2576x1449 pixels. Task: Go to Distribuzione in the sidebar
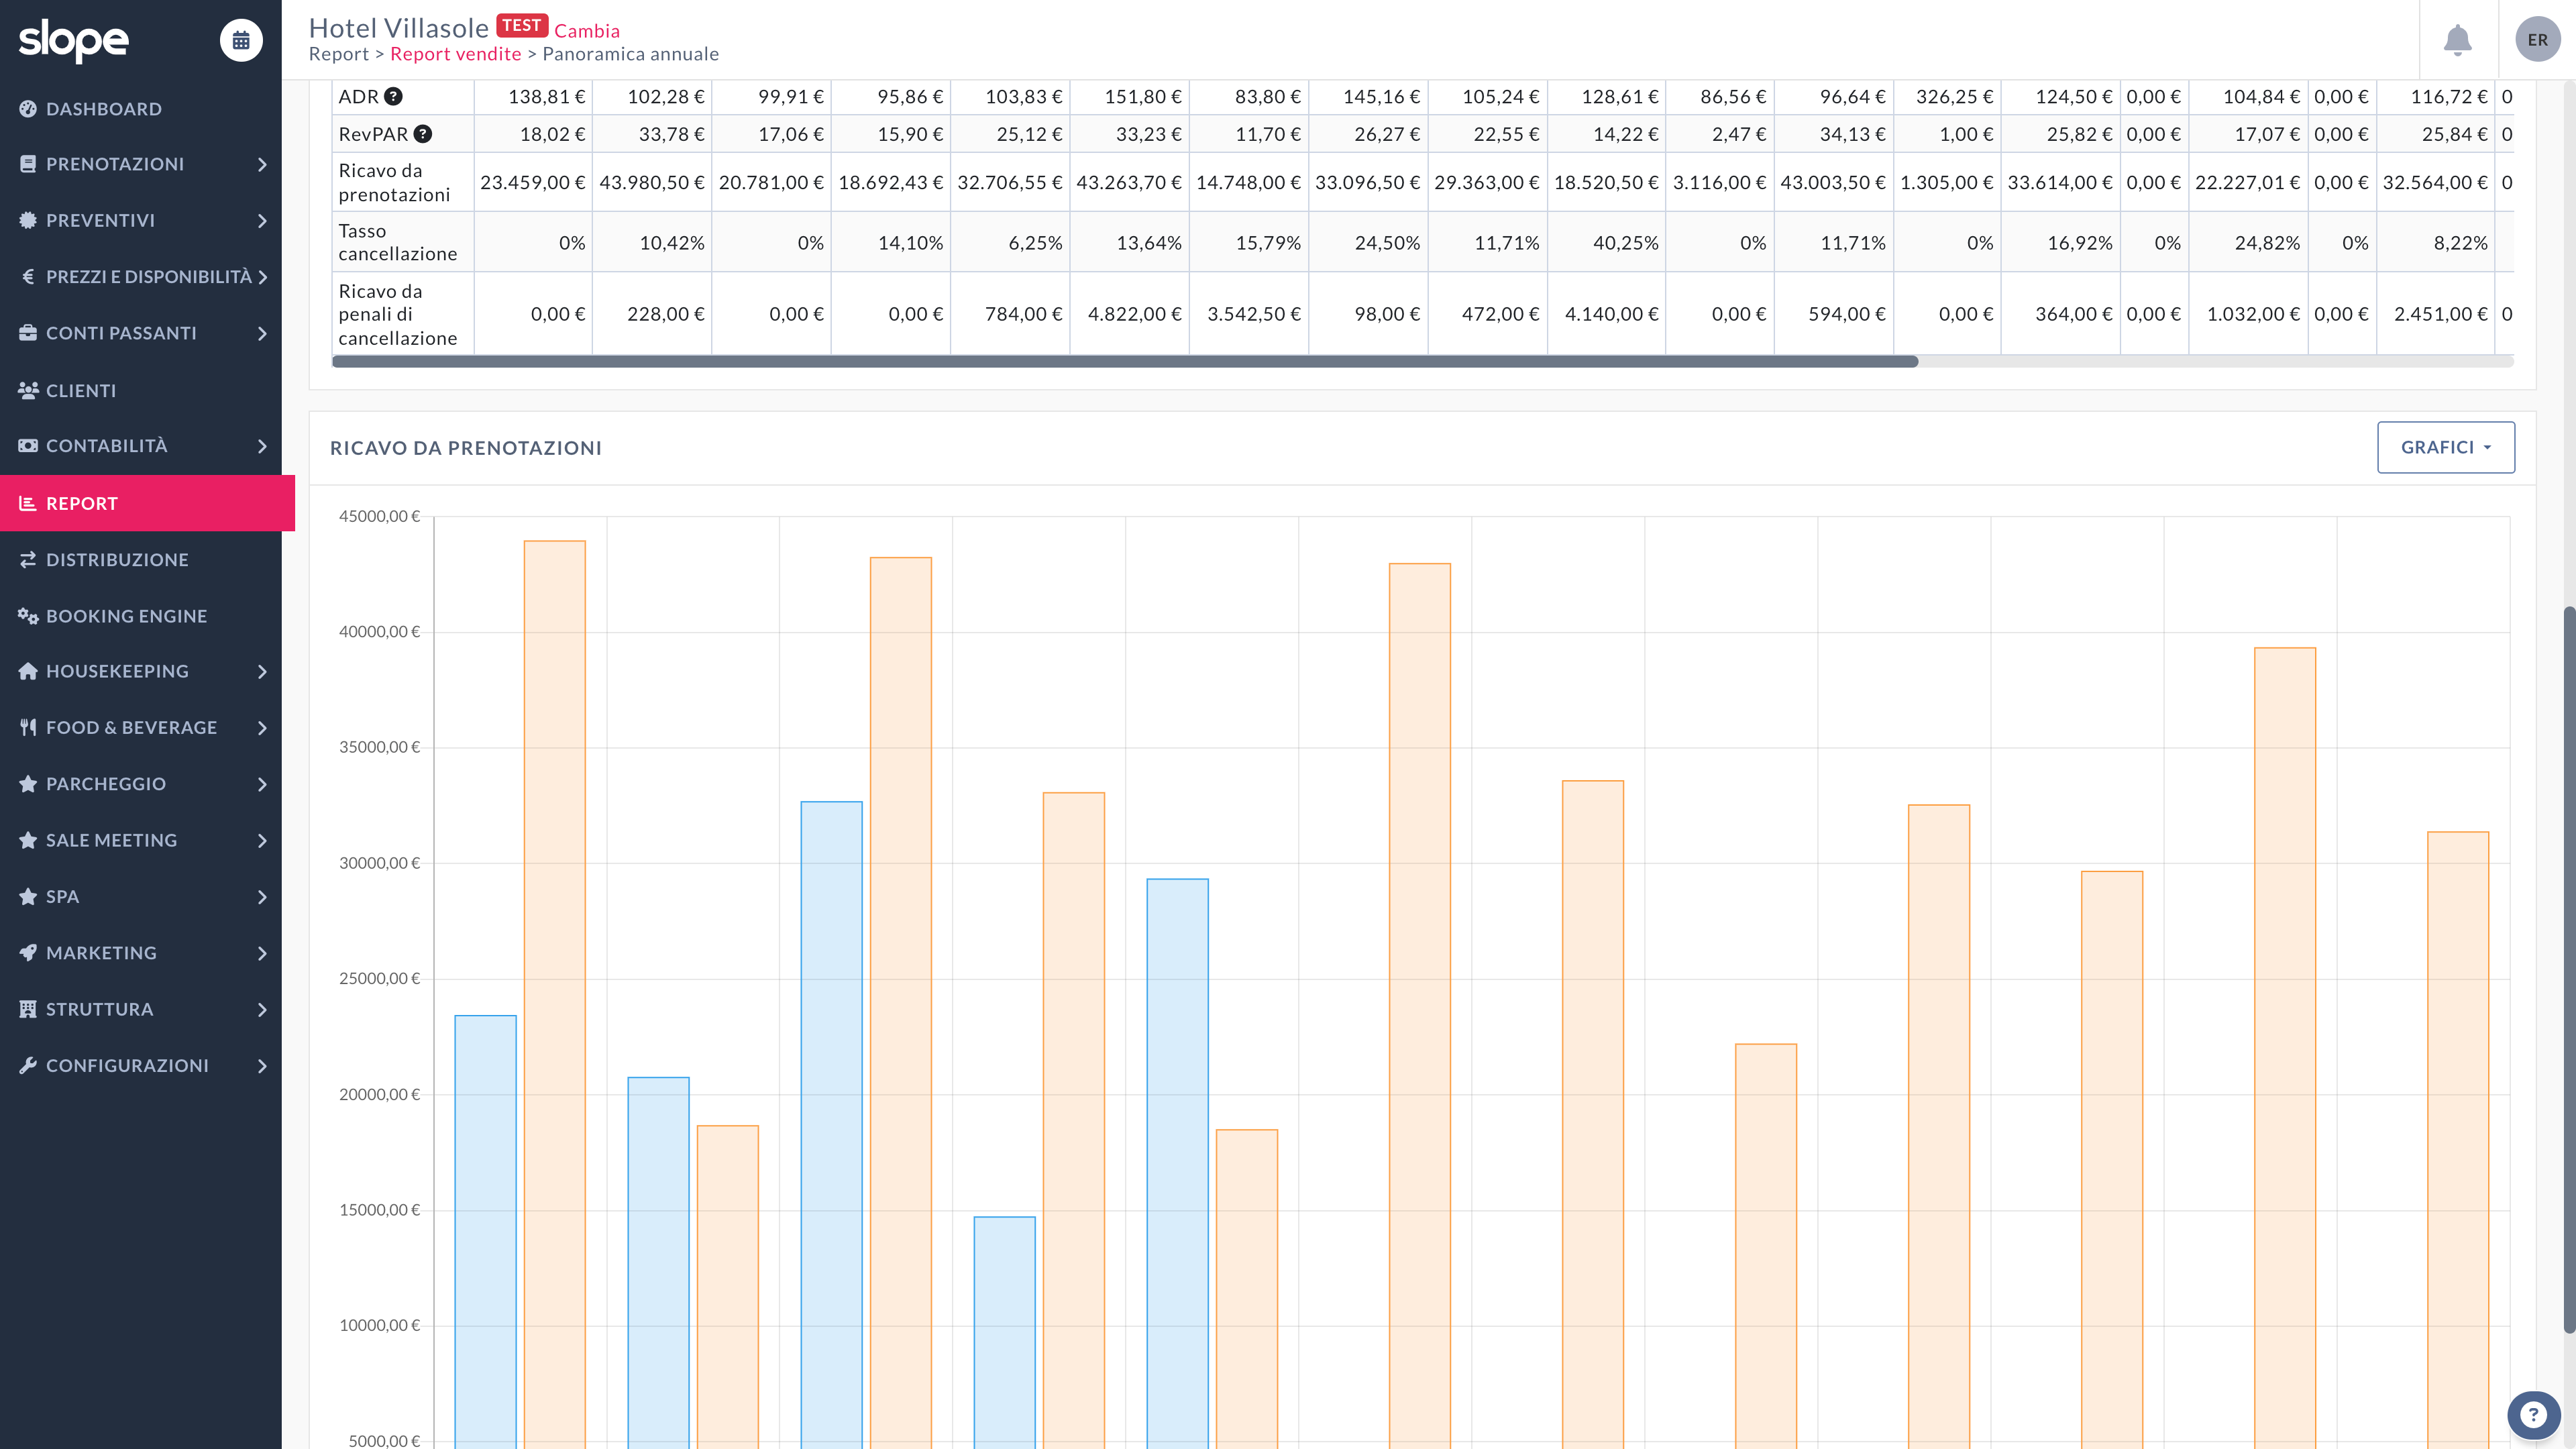coord(117,560)
